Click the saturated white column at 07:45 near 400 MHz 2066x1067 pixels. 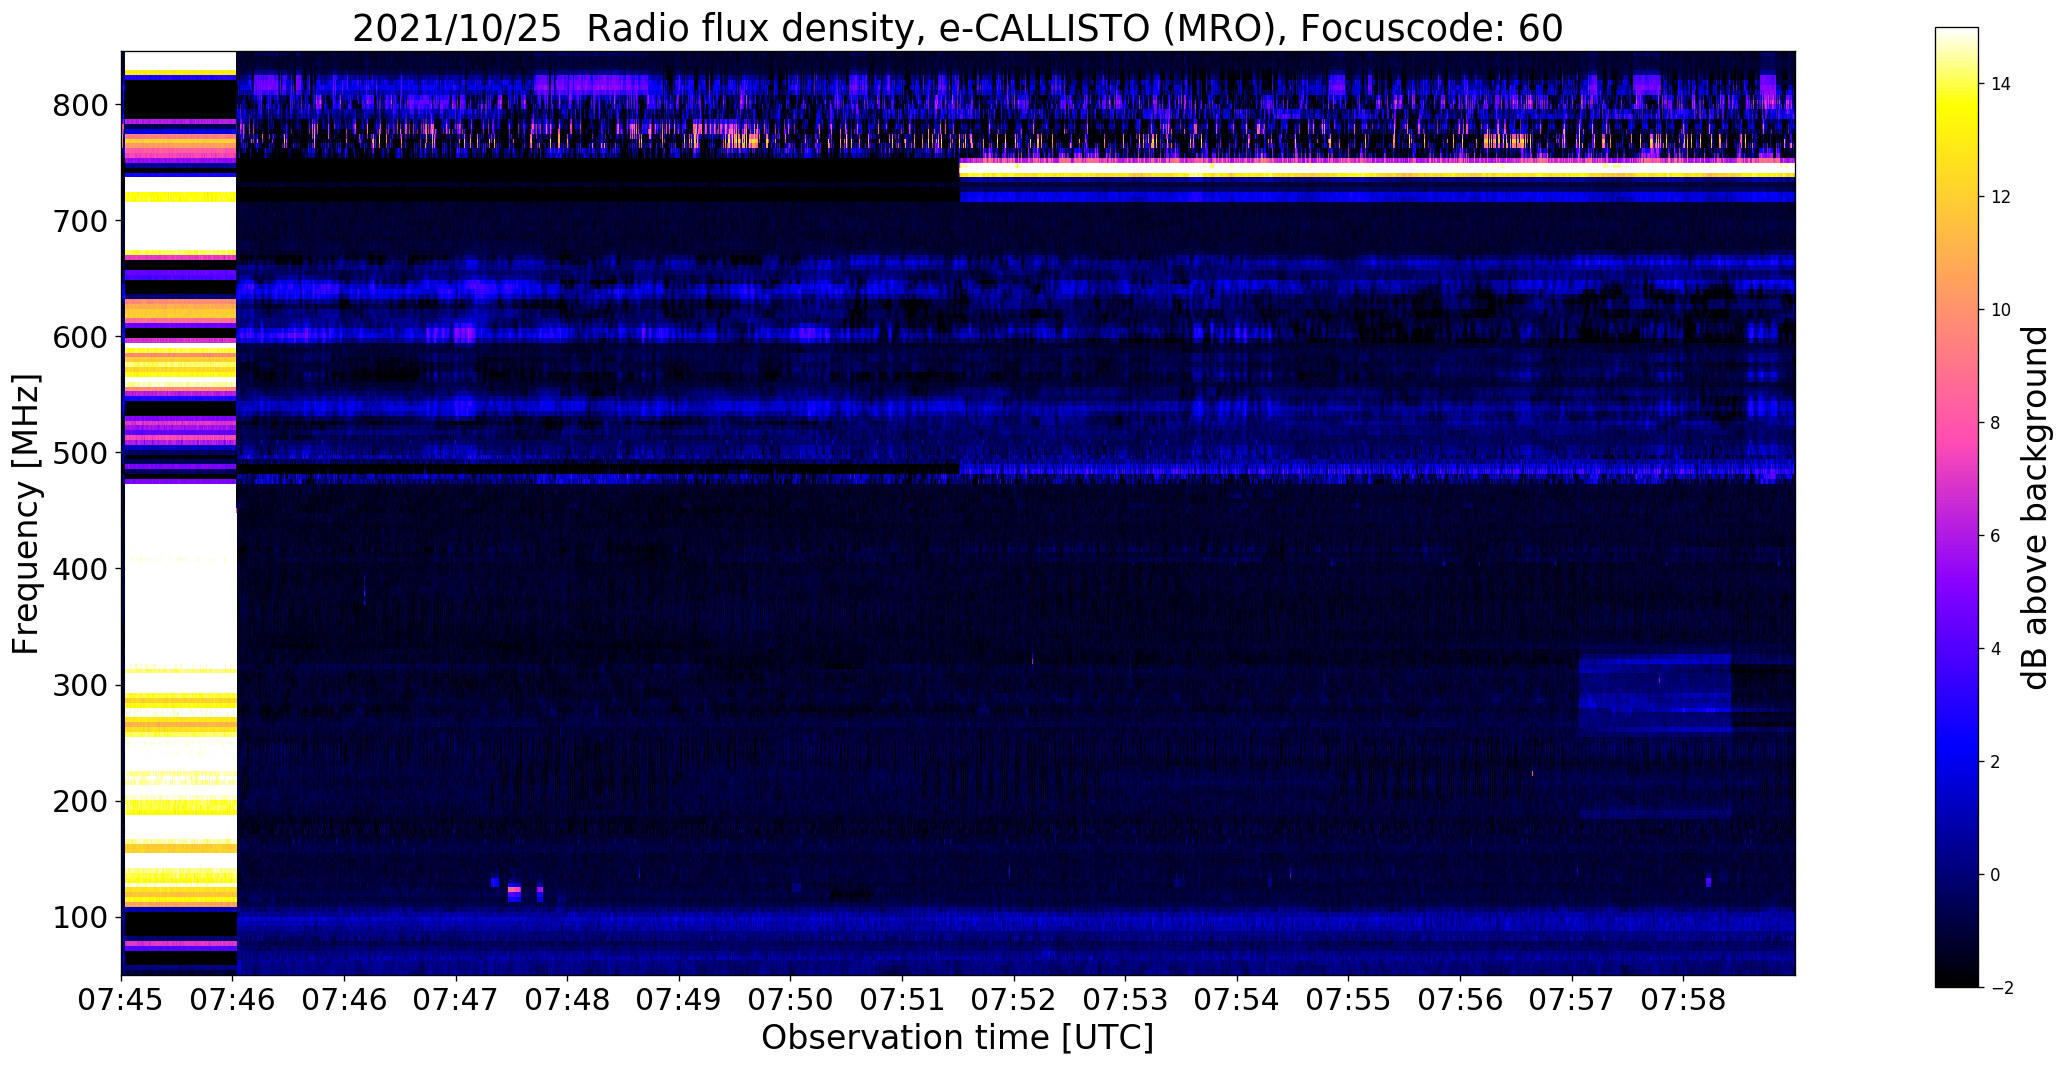[180, 570]
